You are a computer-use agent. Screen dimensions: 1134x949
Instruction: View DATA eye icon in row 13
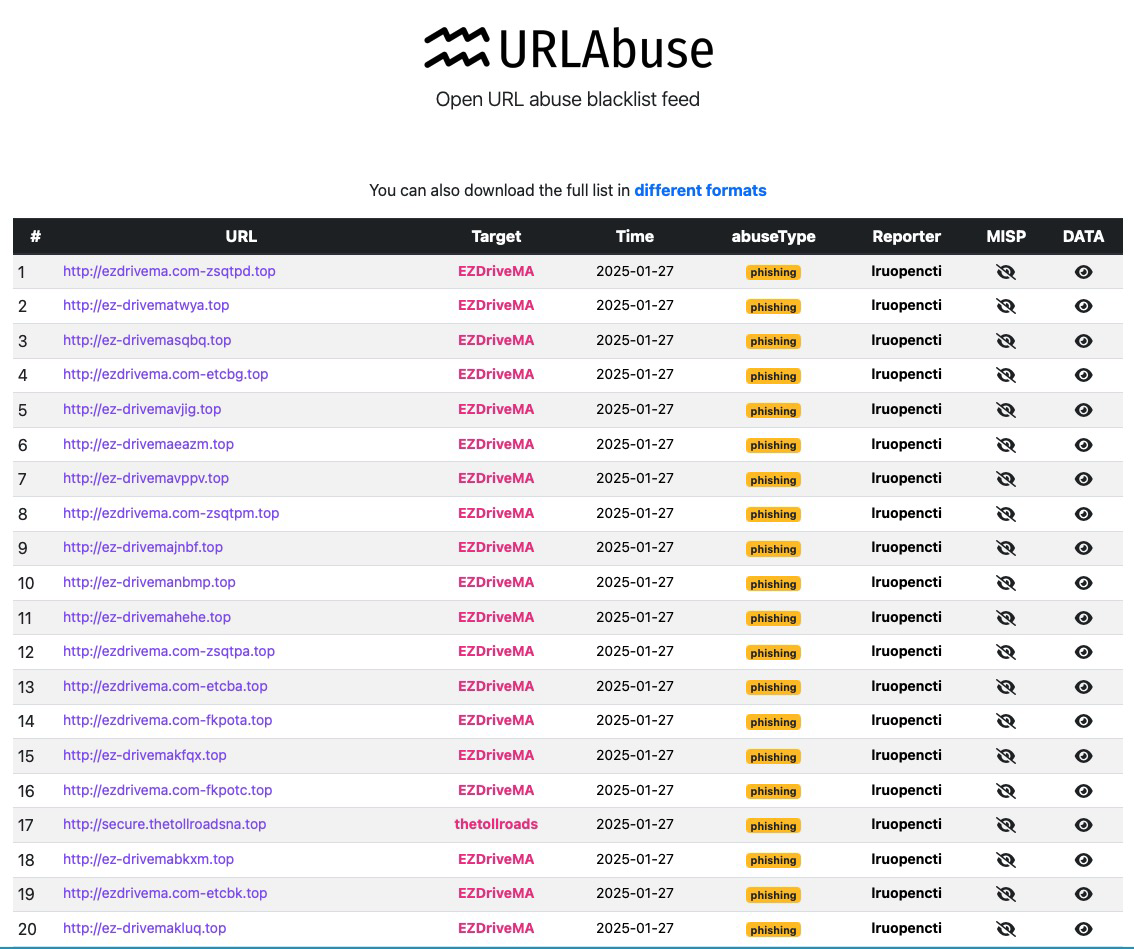(1083, 686)
